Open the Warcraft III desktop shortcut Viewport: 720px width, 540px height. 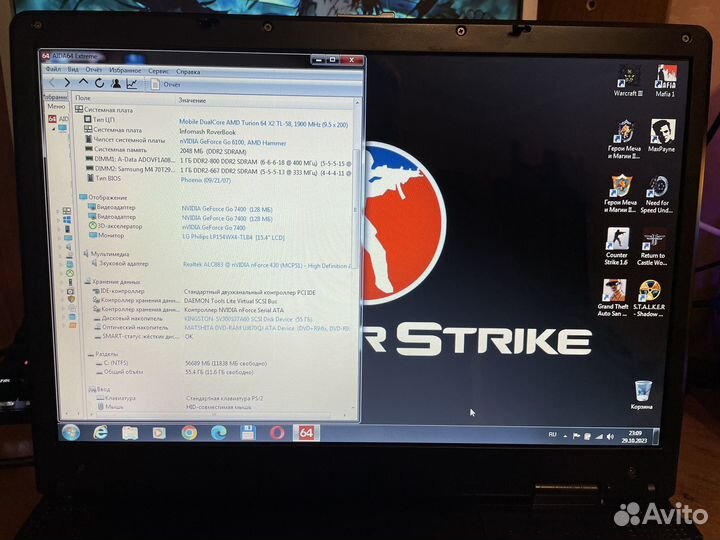point(628,81)
